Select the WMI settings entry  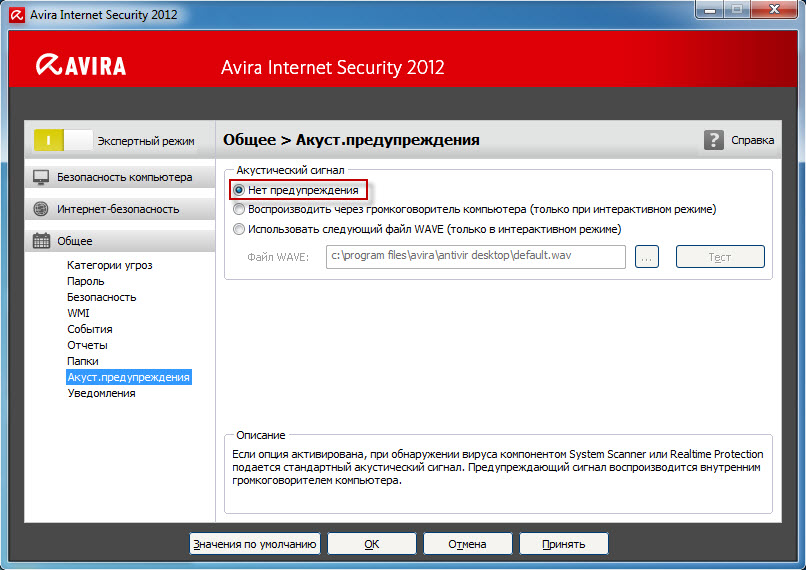click(x=78, y=313)
